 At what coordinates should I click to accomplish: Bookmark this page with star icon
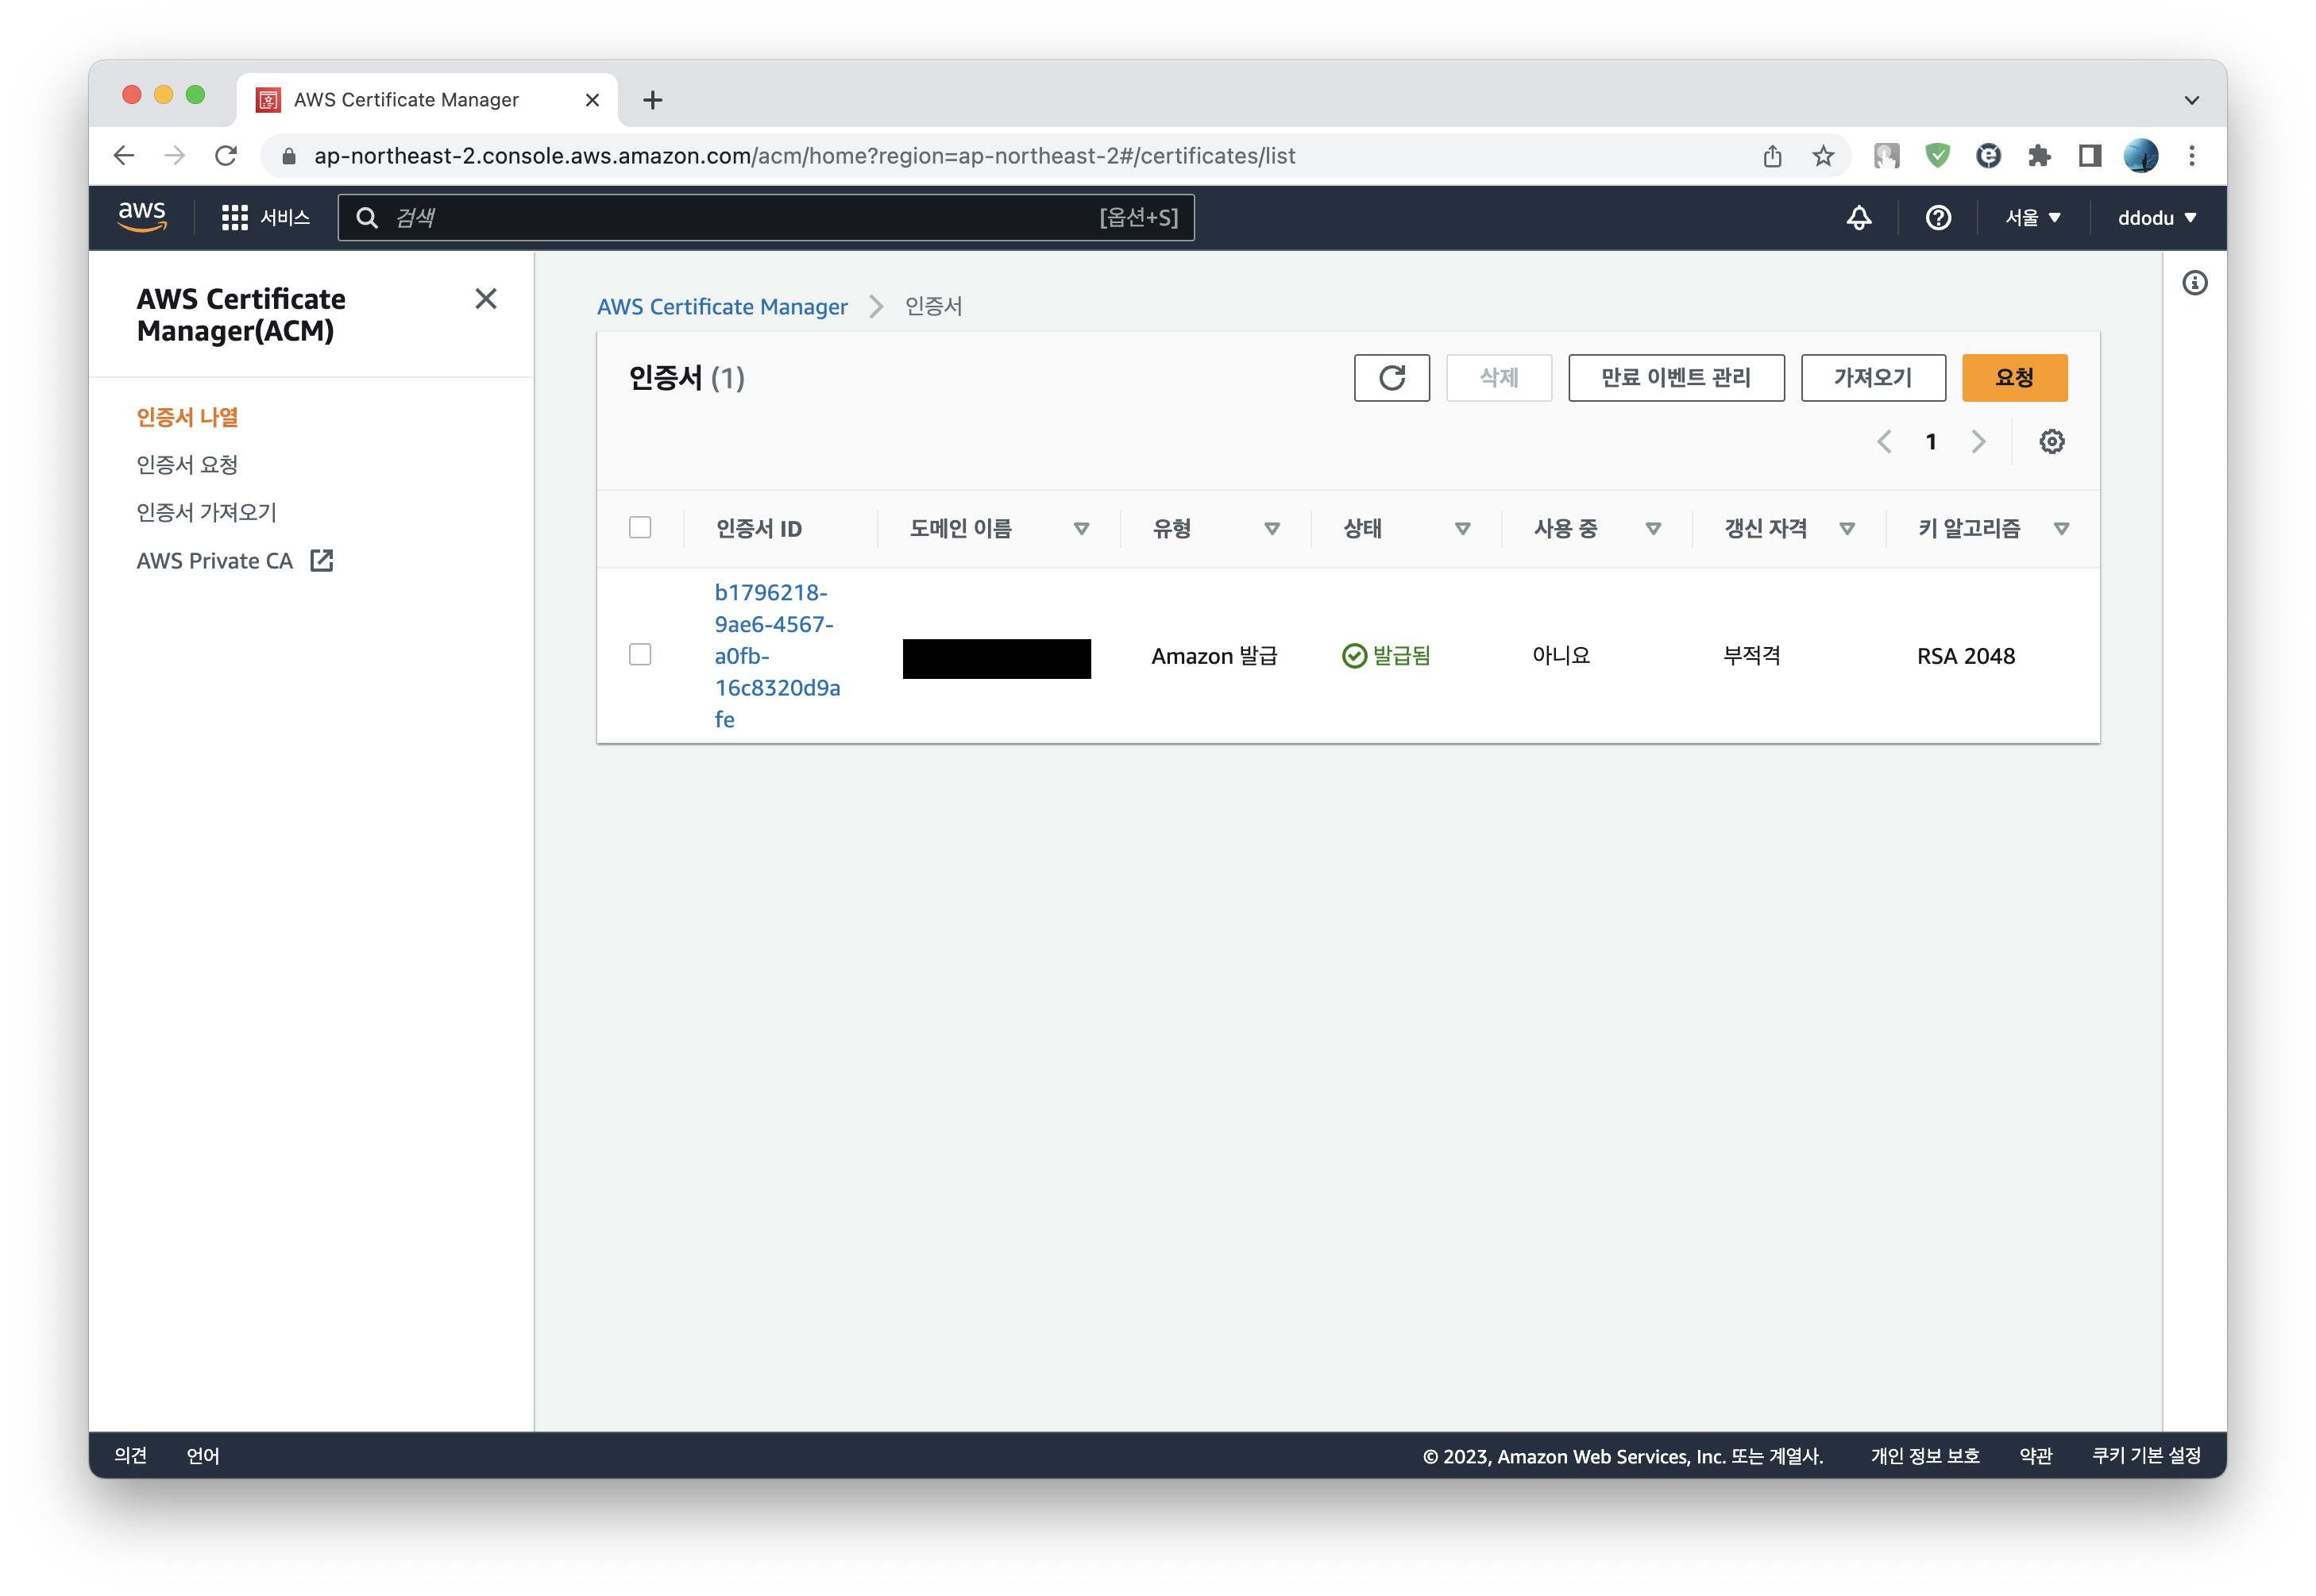[x=1823, y=156]
